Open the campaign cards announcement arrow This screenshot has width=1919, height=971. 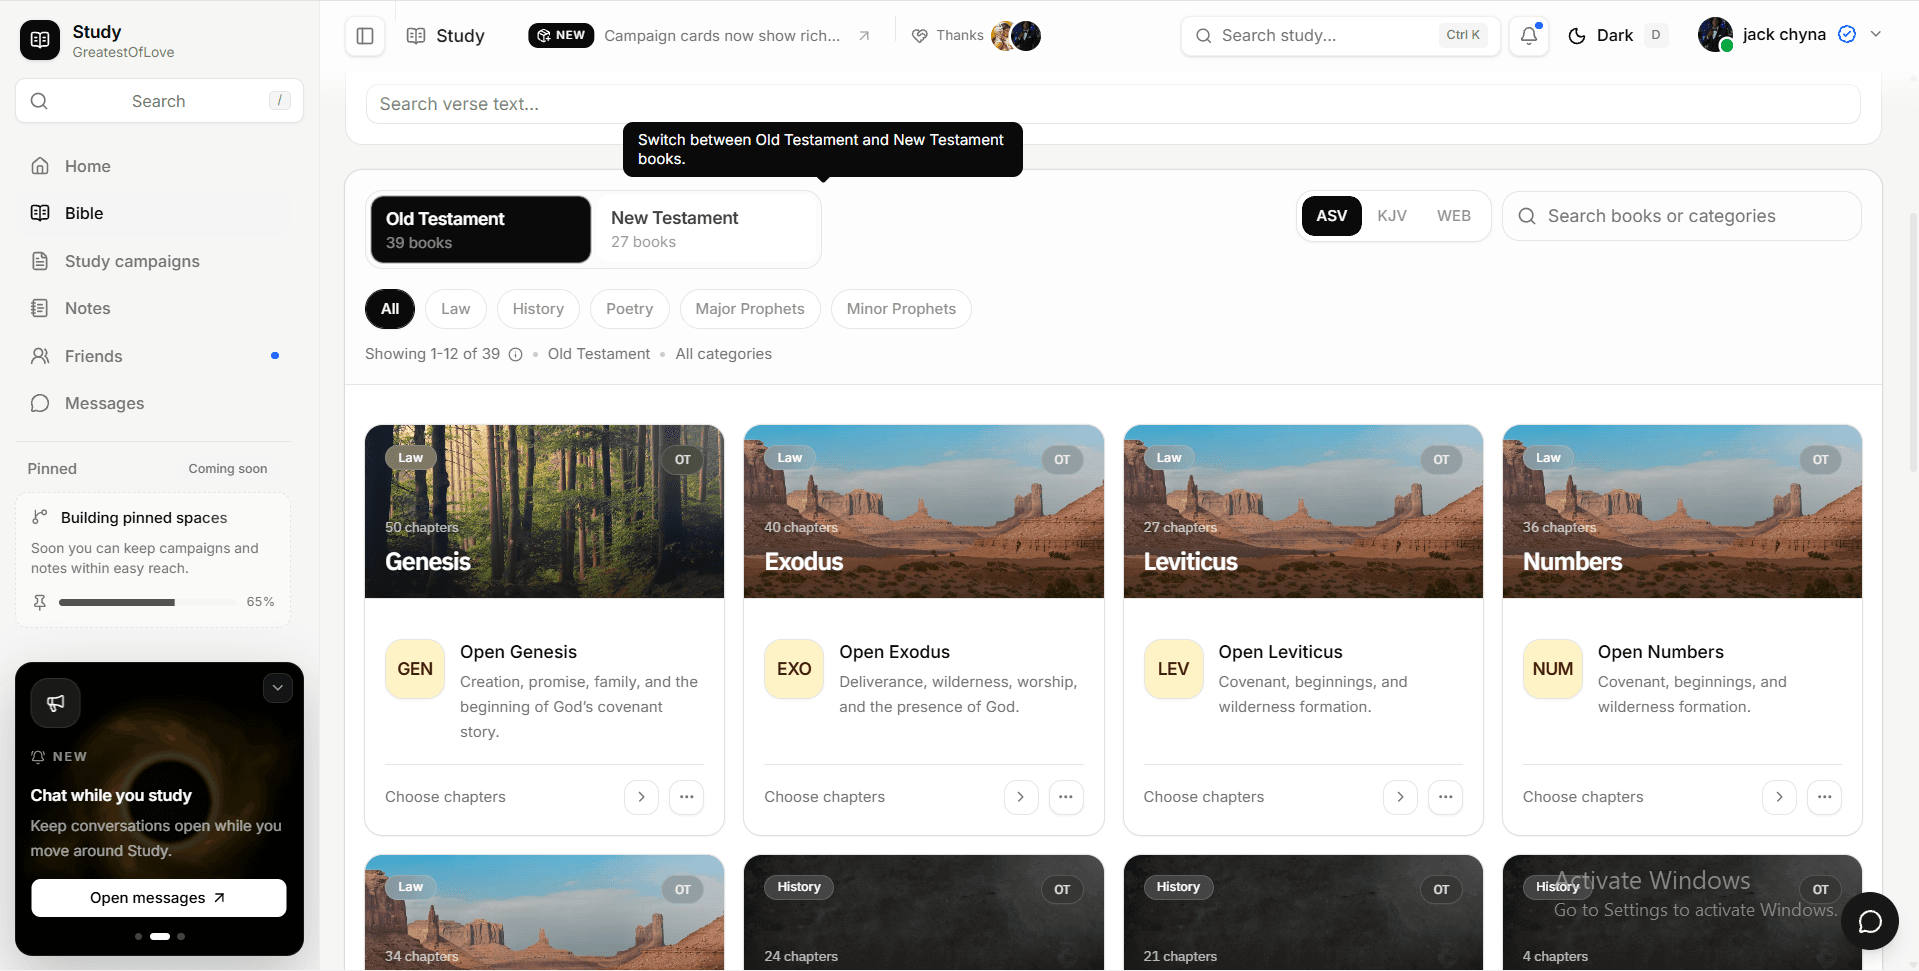point(864,36)
